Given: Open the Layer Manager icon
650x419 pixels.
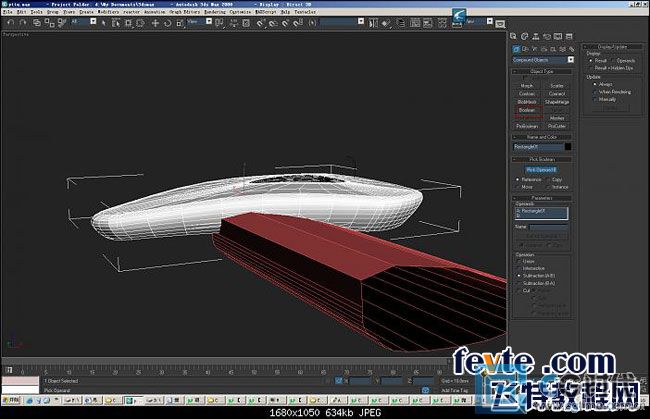Looking at the screenshot, I should tap(401, 23).
